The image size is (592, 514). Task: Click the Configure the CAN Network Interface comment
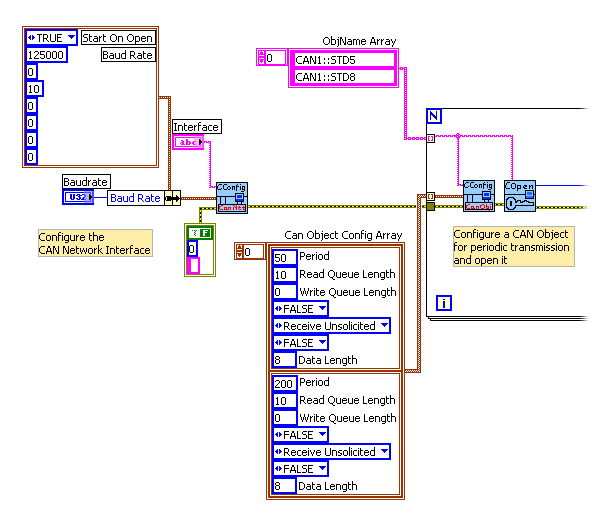tap(95, 243)
